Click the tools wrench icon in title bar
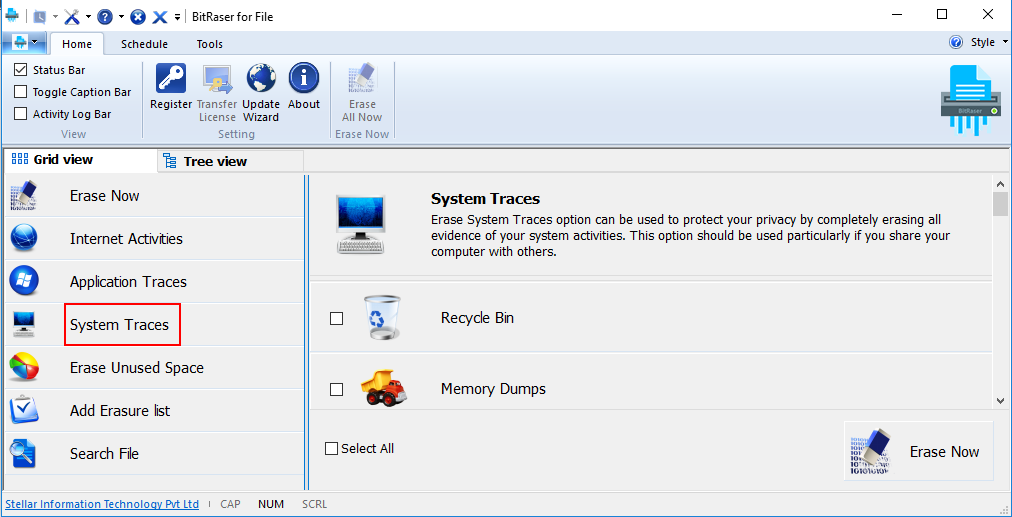The height and width of the screenshot is (517, 1012). tap(72, 16)
